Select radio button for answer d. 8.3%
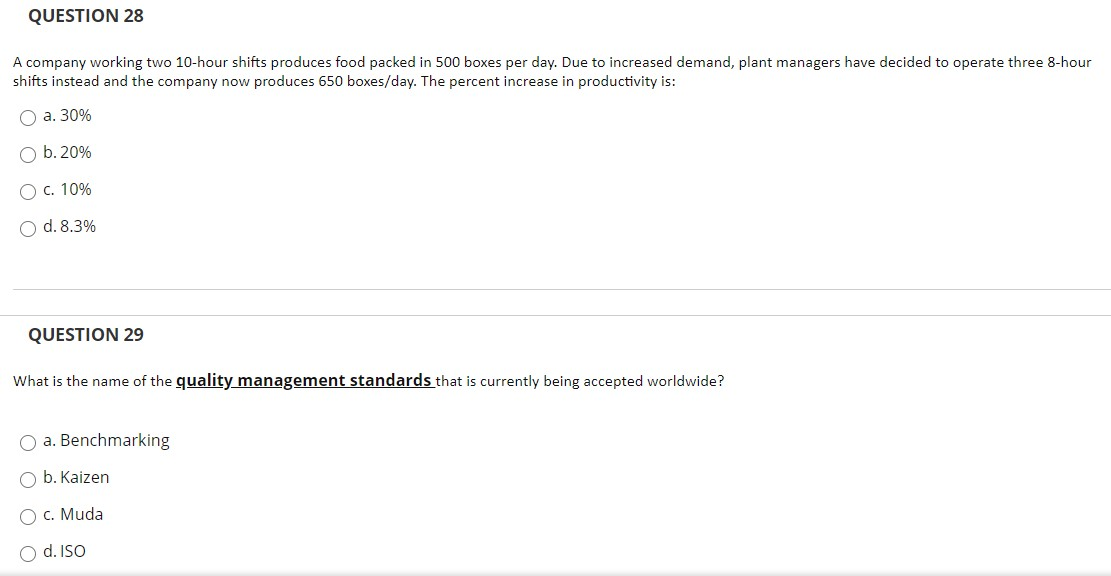 point(28,228)
